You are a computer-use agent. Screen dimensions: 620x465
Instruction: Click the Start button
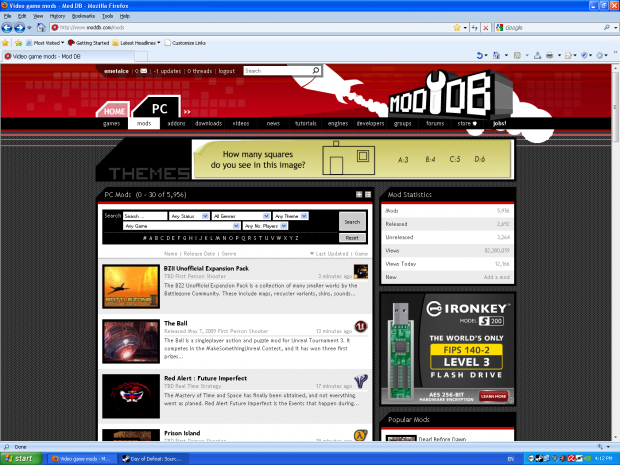point(21,459)
